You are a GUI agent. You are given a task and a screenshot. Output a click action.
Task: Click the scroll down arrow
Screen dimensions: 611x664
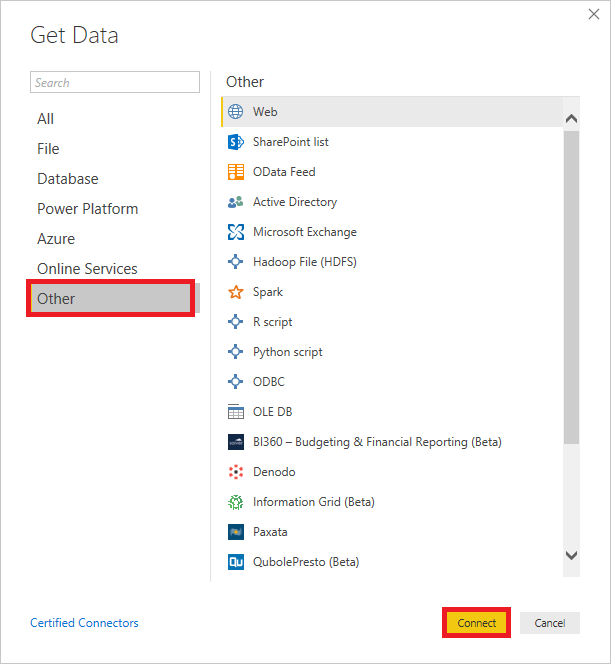(571, 555)
